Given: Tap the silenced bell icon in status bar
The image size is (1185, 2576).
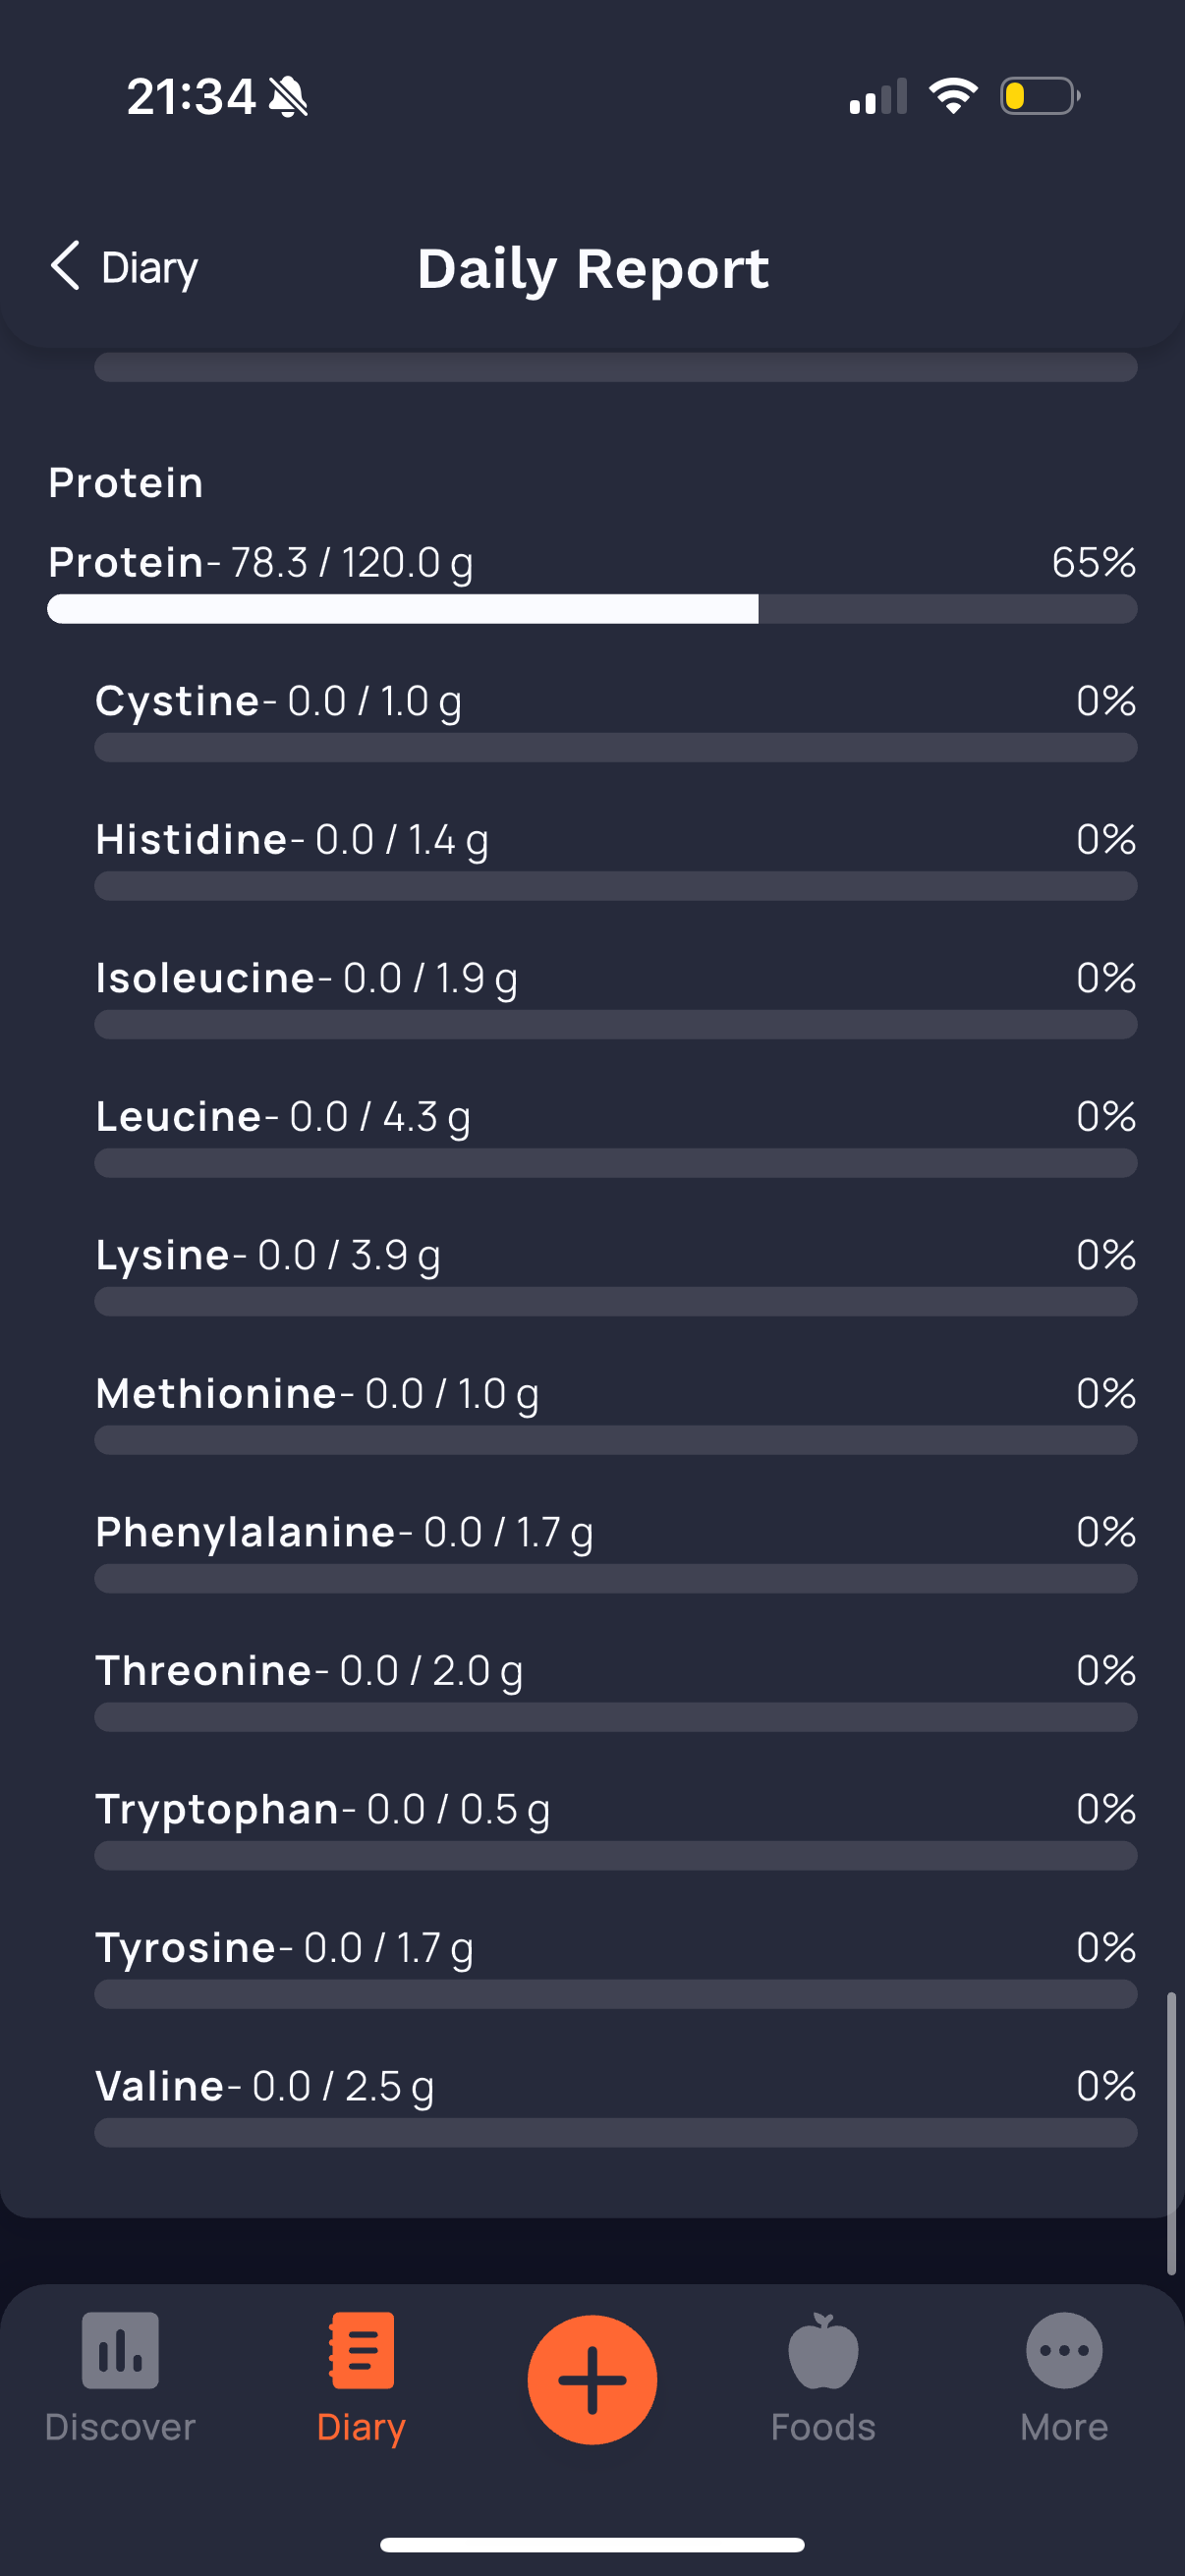Looking at the screenshot, I should pos(288,97).
